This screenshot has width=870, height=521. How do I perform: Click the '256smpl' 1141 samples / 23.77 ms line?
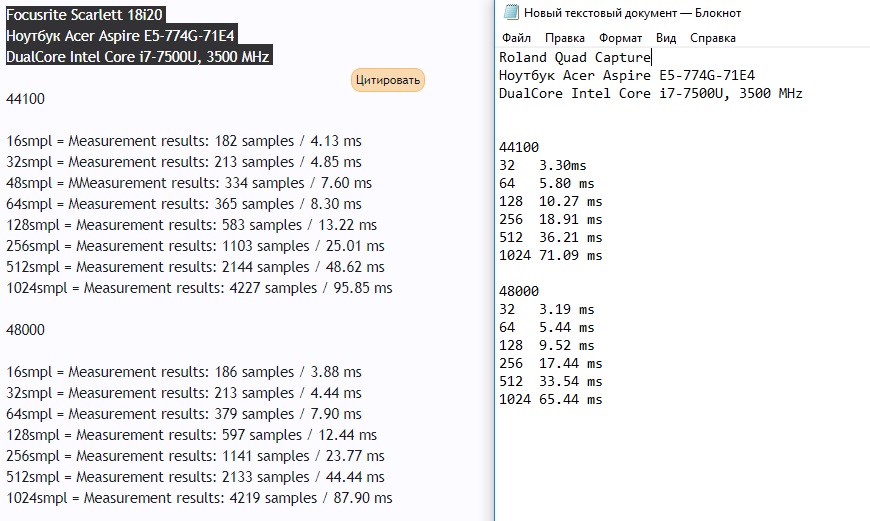tap(195, 456)
